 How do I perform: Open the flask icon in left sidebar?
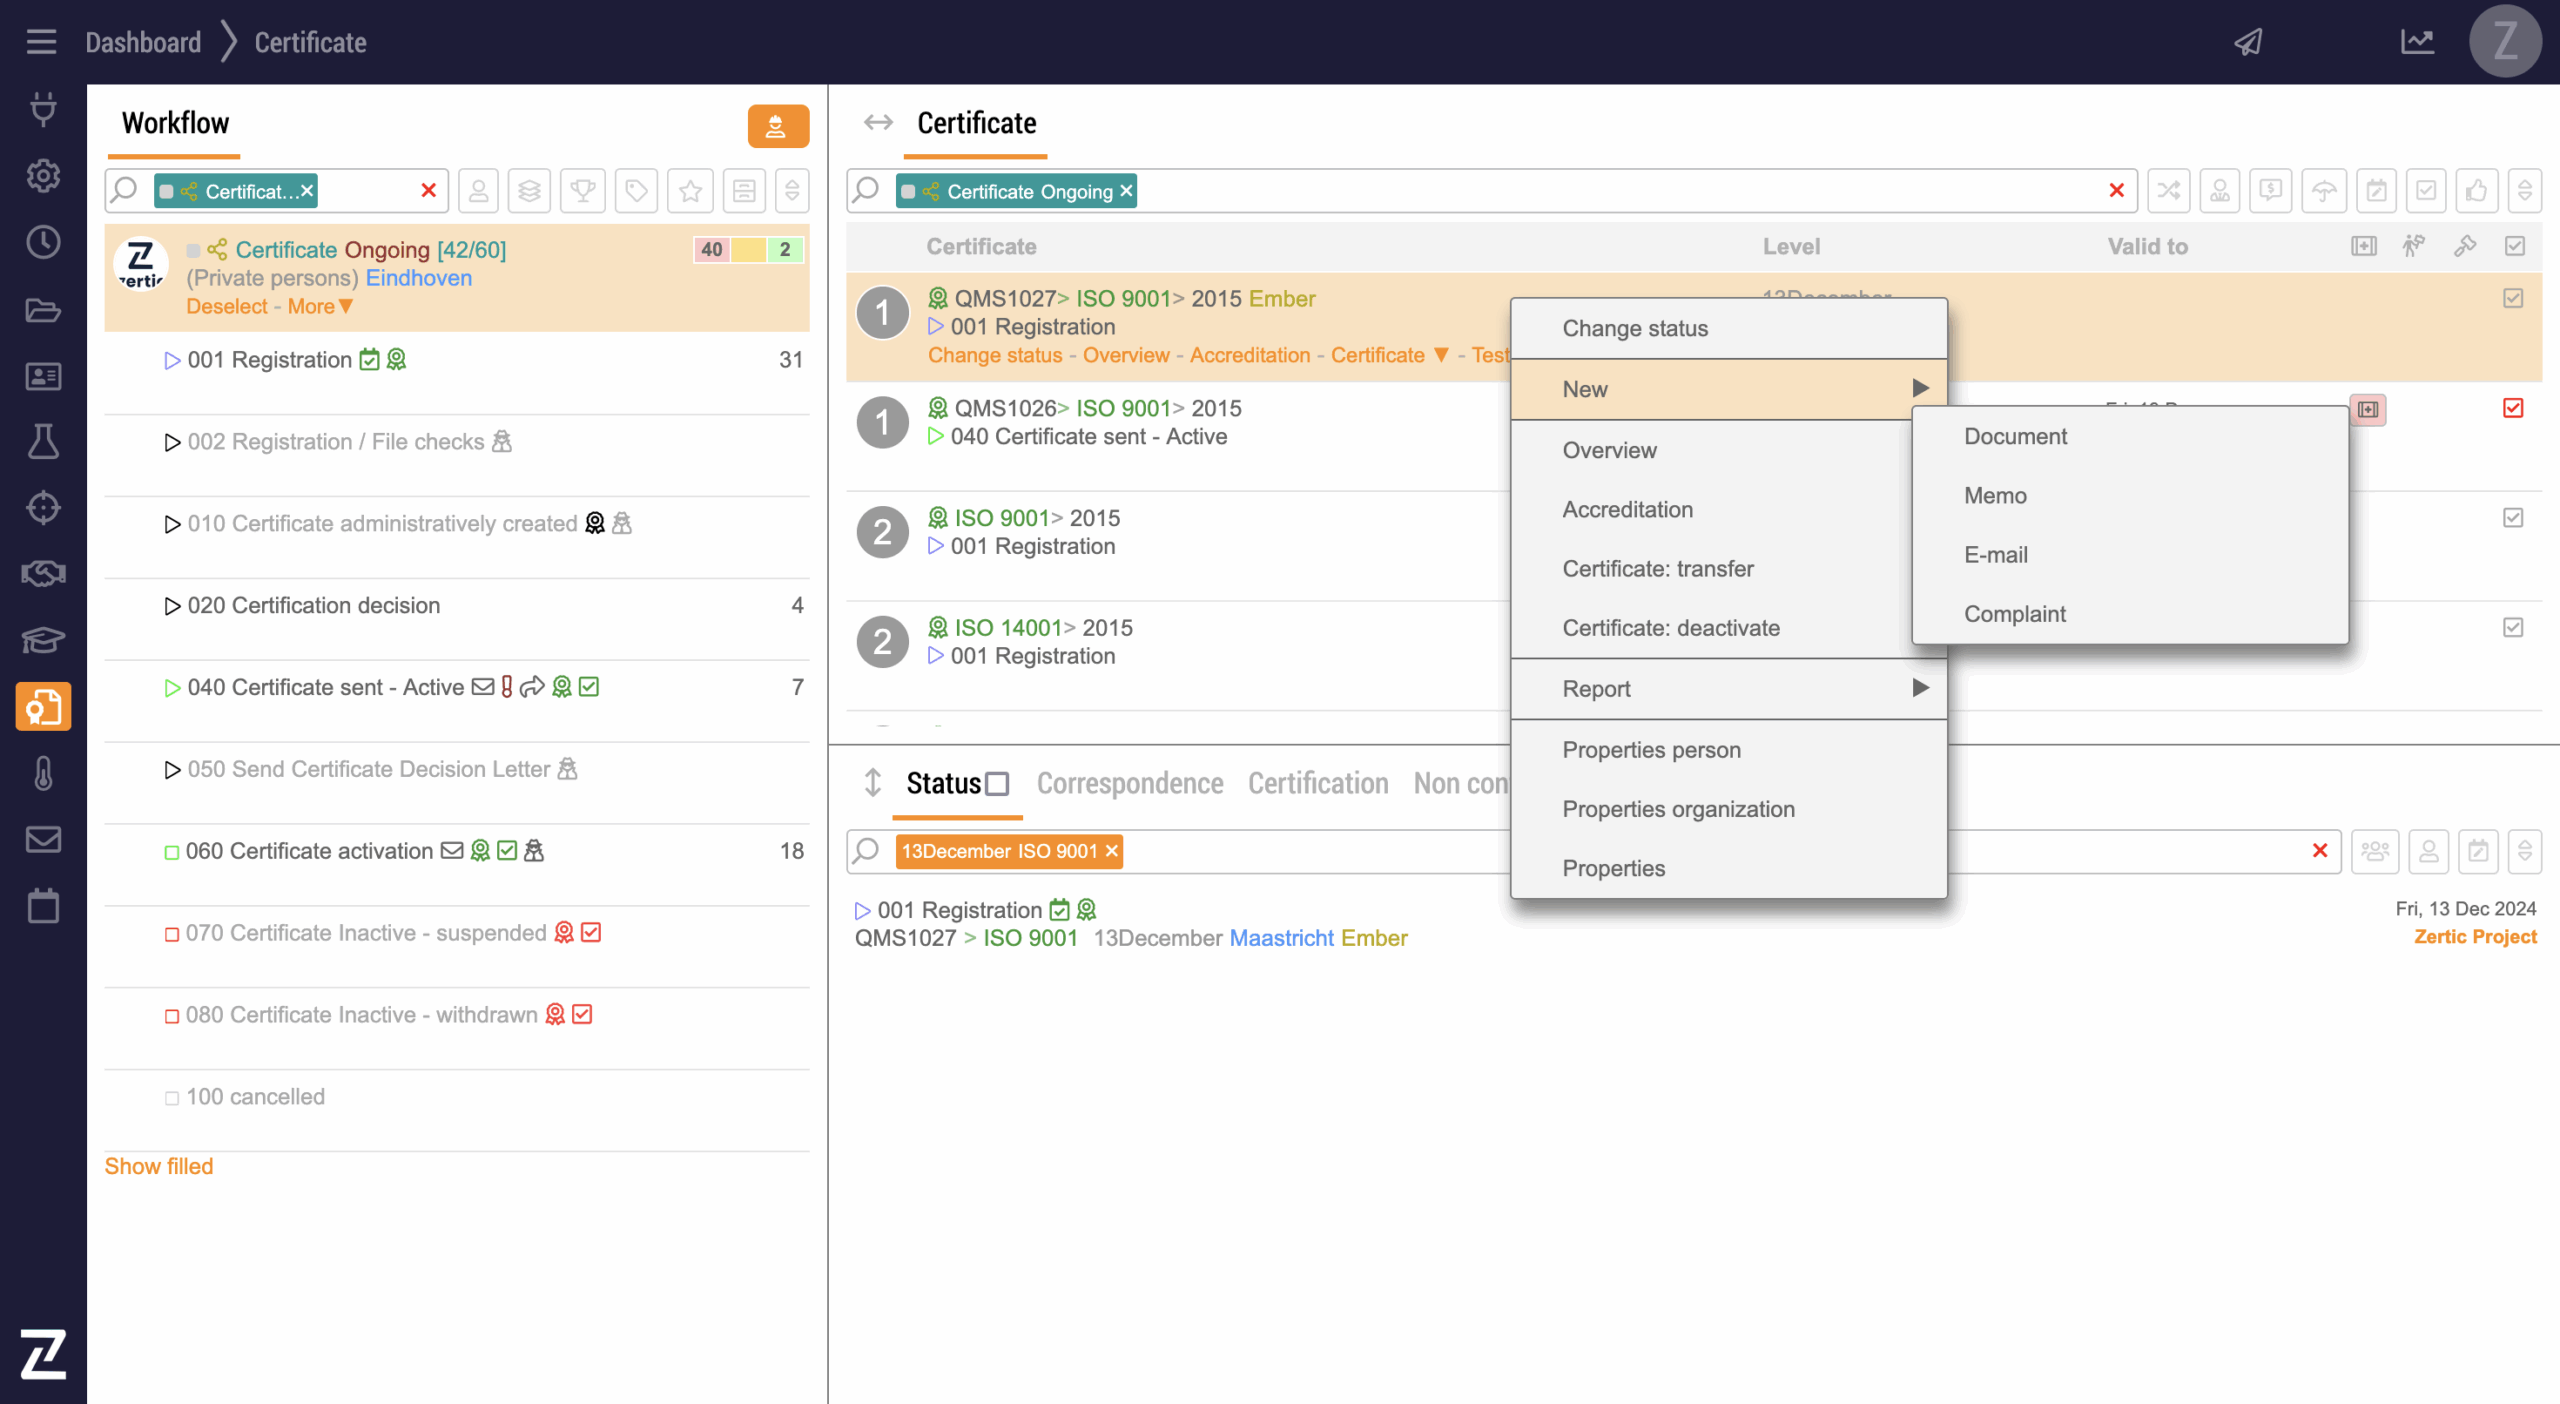coord(43,441)
